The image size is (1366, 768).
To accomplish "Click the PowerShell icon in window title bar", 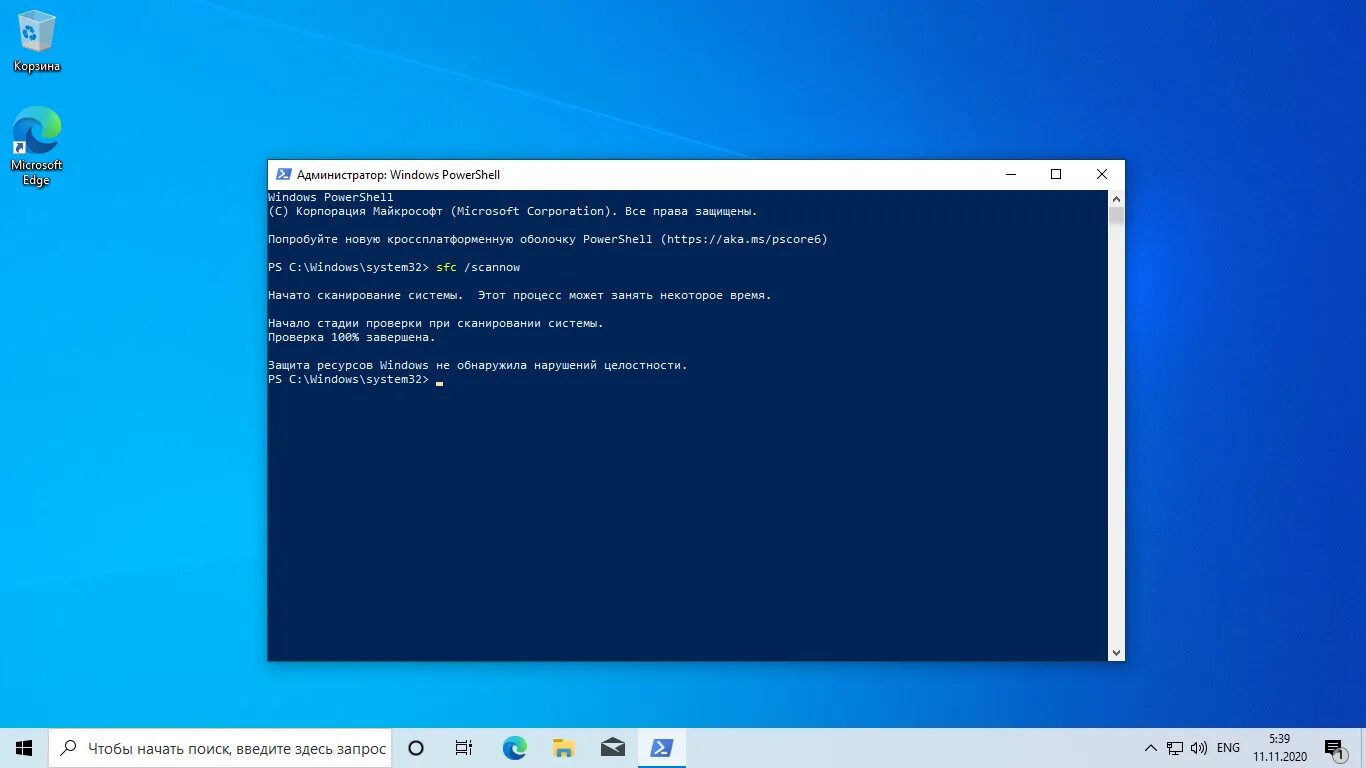I will coord(284,174).
